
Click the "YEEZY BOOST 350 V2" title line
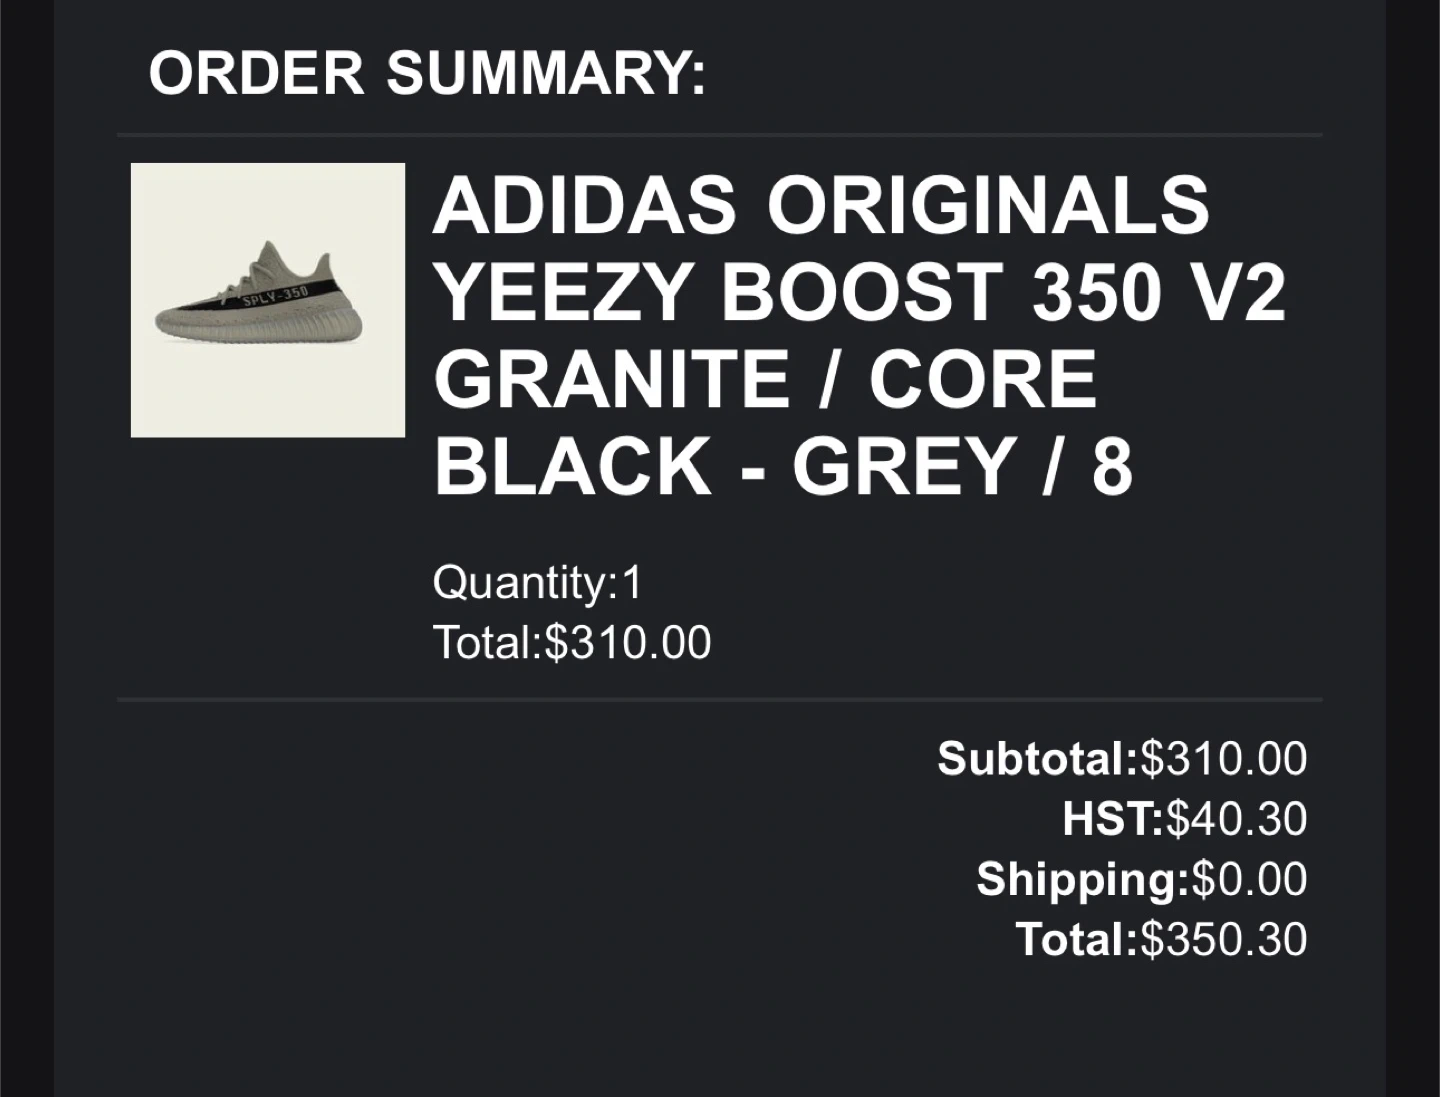[859, 292]
